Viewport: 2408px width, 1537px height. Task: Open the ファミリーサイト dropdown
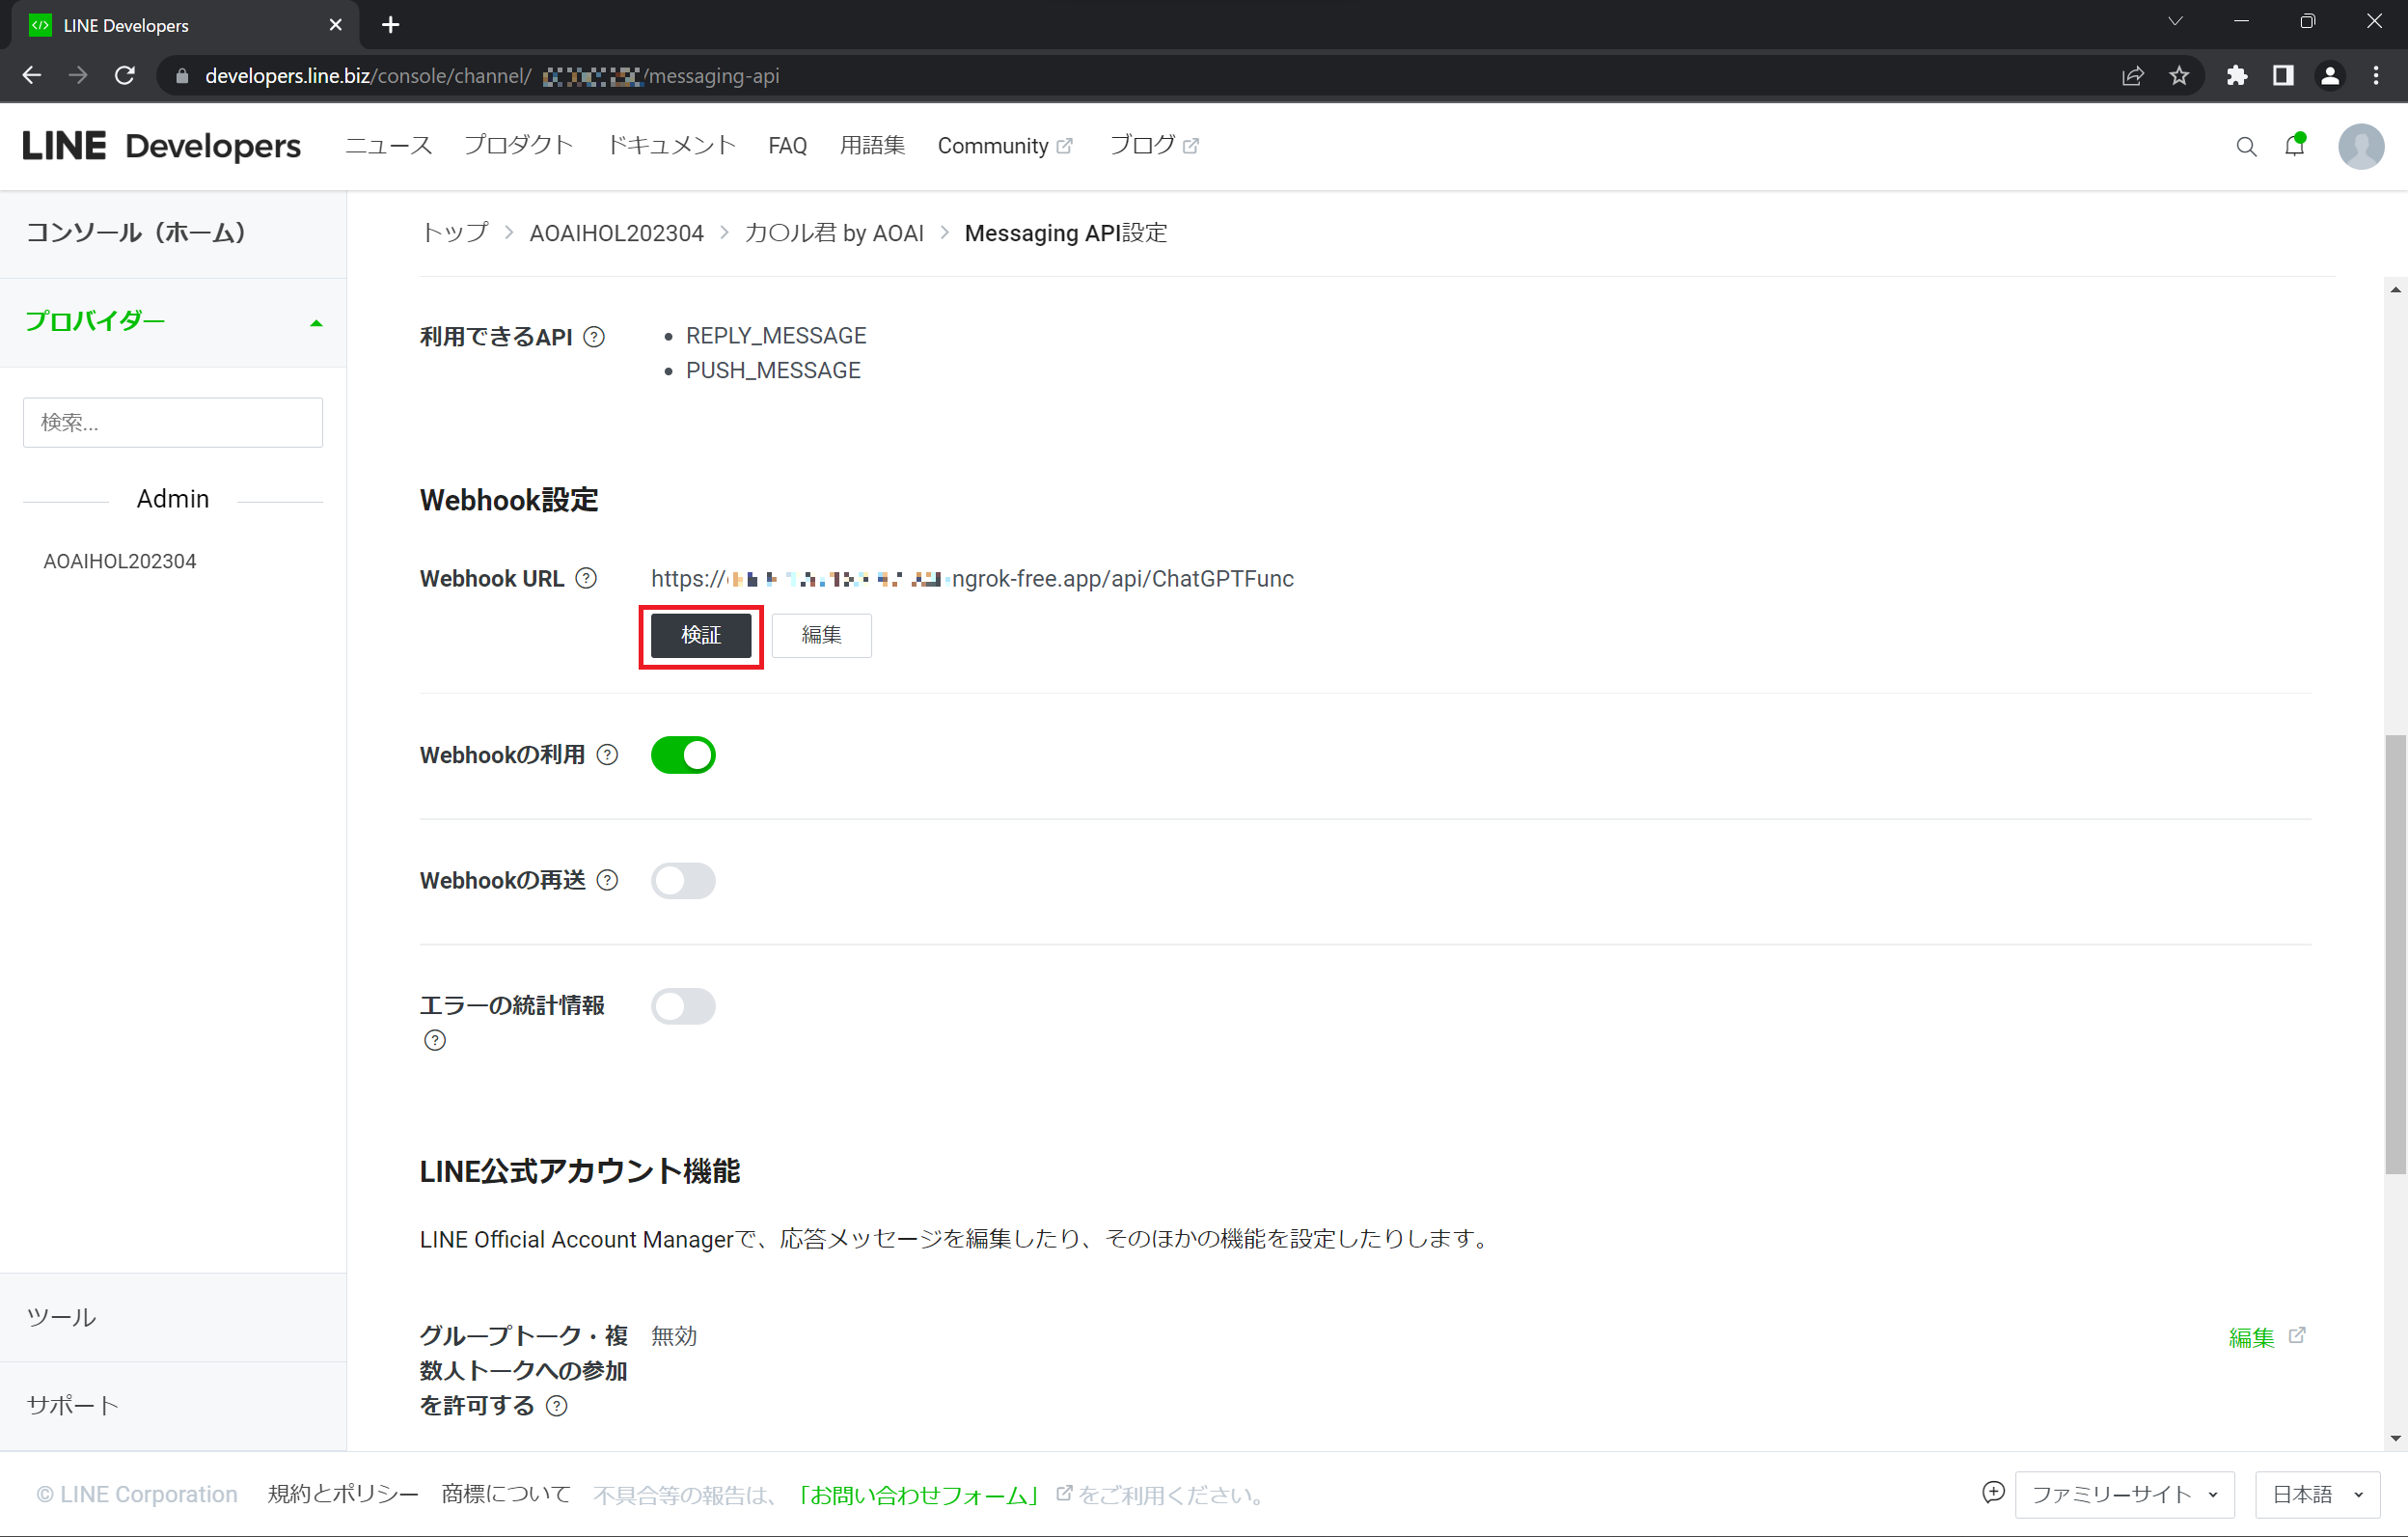(2125, 1494)
